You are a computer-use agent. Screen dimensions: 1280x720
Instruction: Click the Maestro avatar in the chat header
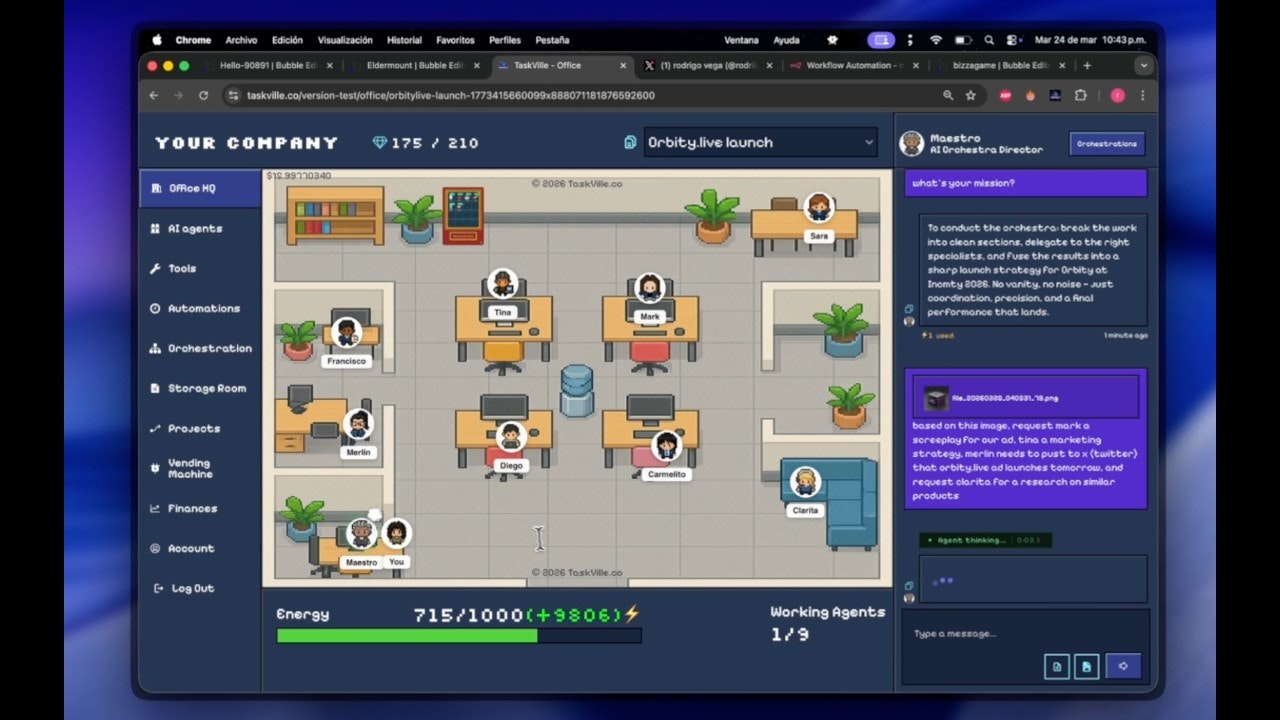(x=911, y=143)
